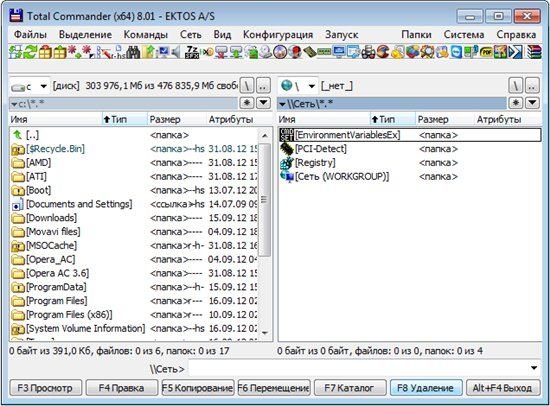
Task: Open the right panel favorites asterisk button
Action: 516,103
